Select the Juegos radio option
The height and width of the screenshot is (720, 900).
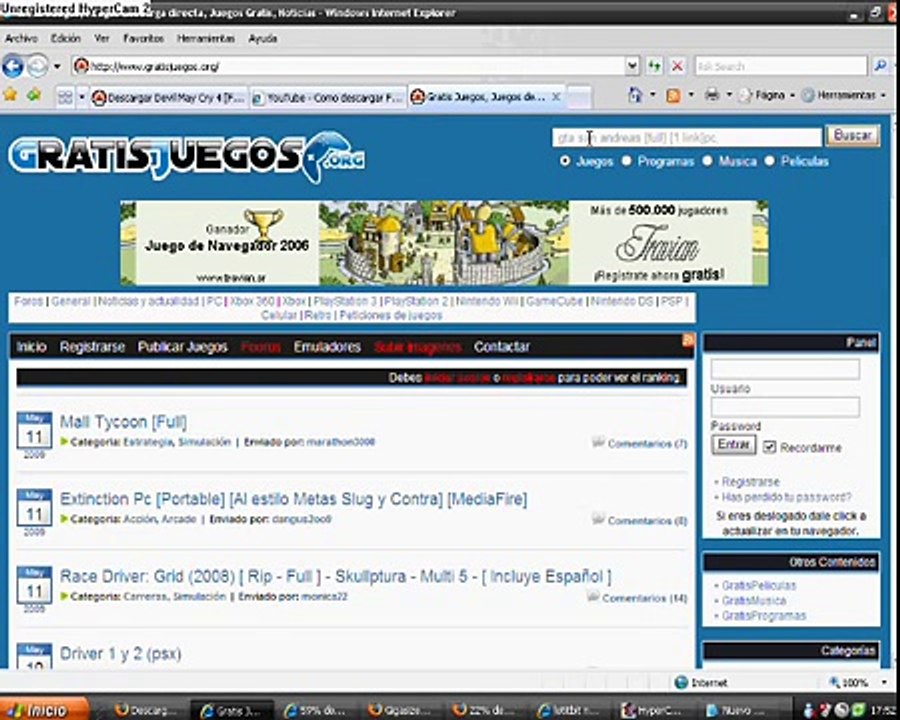pos(565,161)
